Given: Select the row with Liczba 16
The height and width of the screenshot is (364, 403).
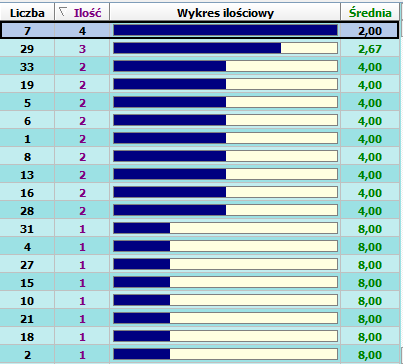Looking at the screenshot, I should coord(200,193).
